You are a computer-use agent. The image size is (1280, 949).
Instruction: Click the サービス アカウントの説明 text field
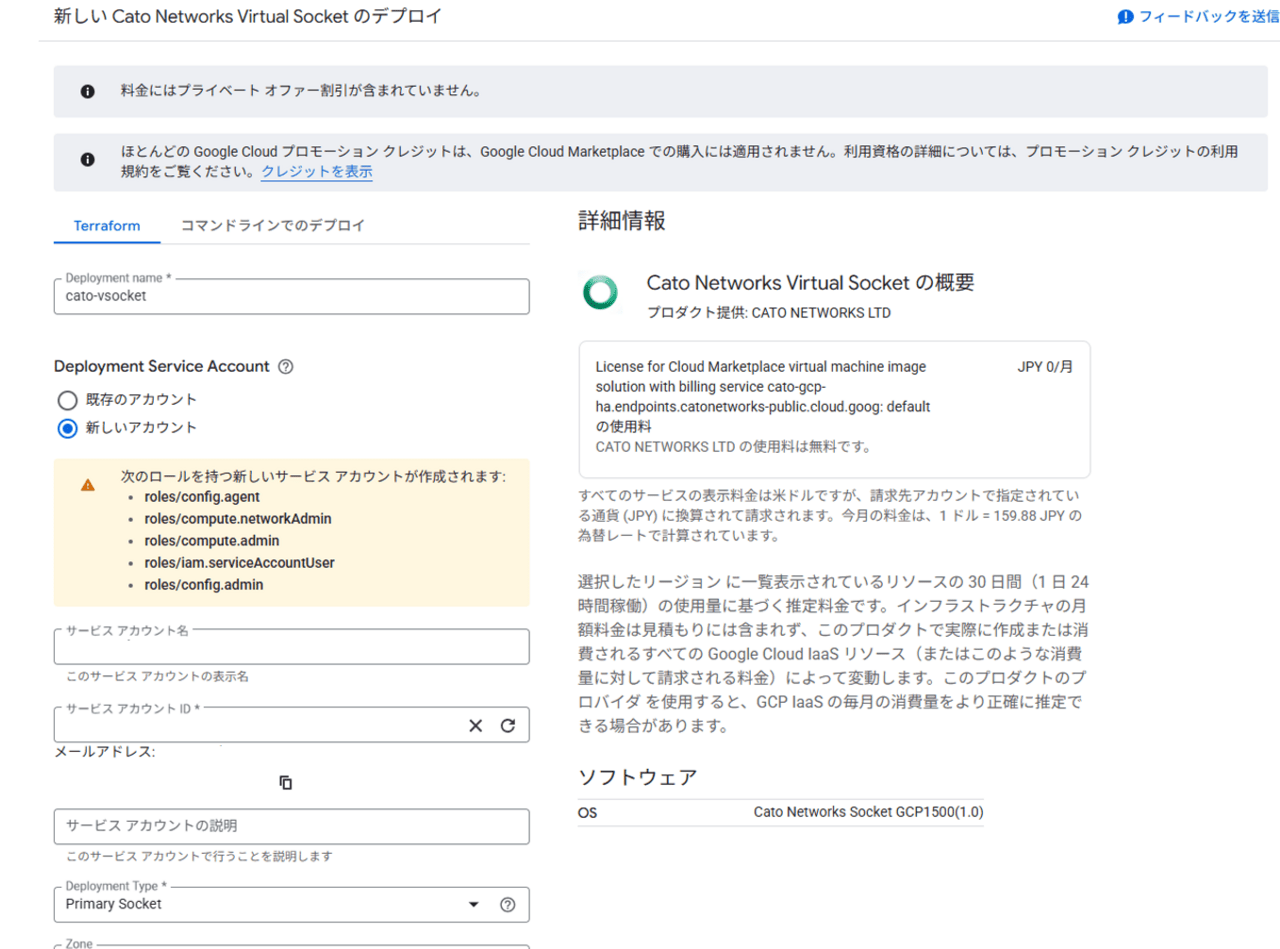click(291, 826)
